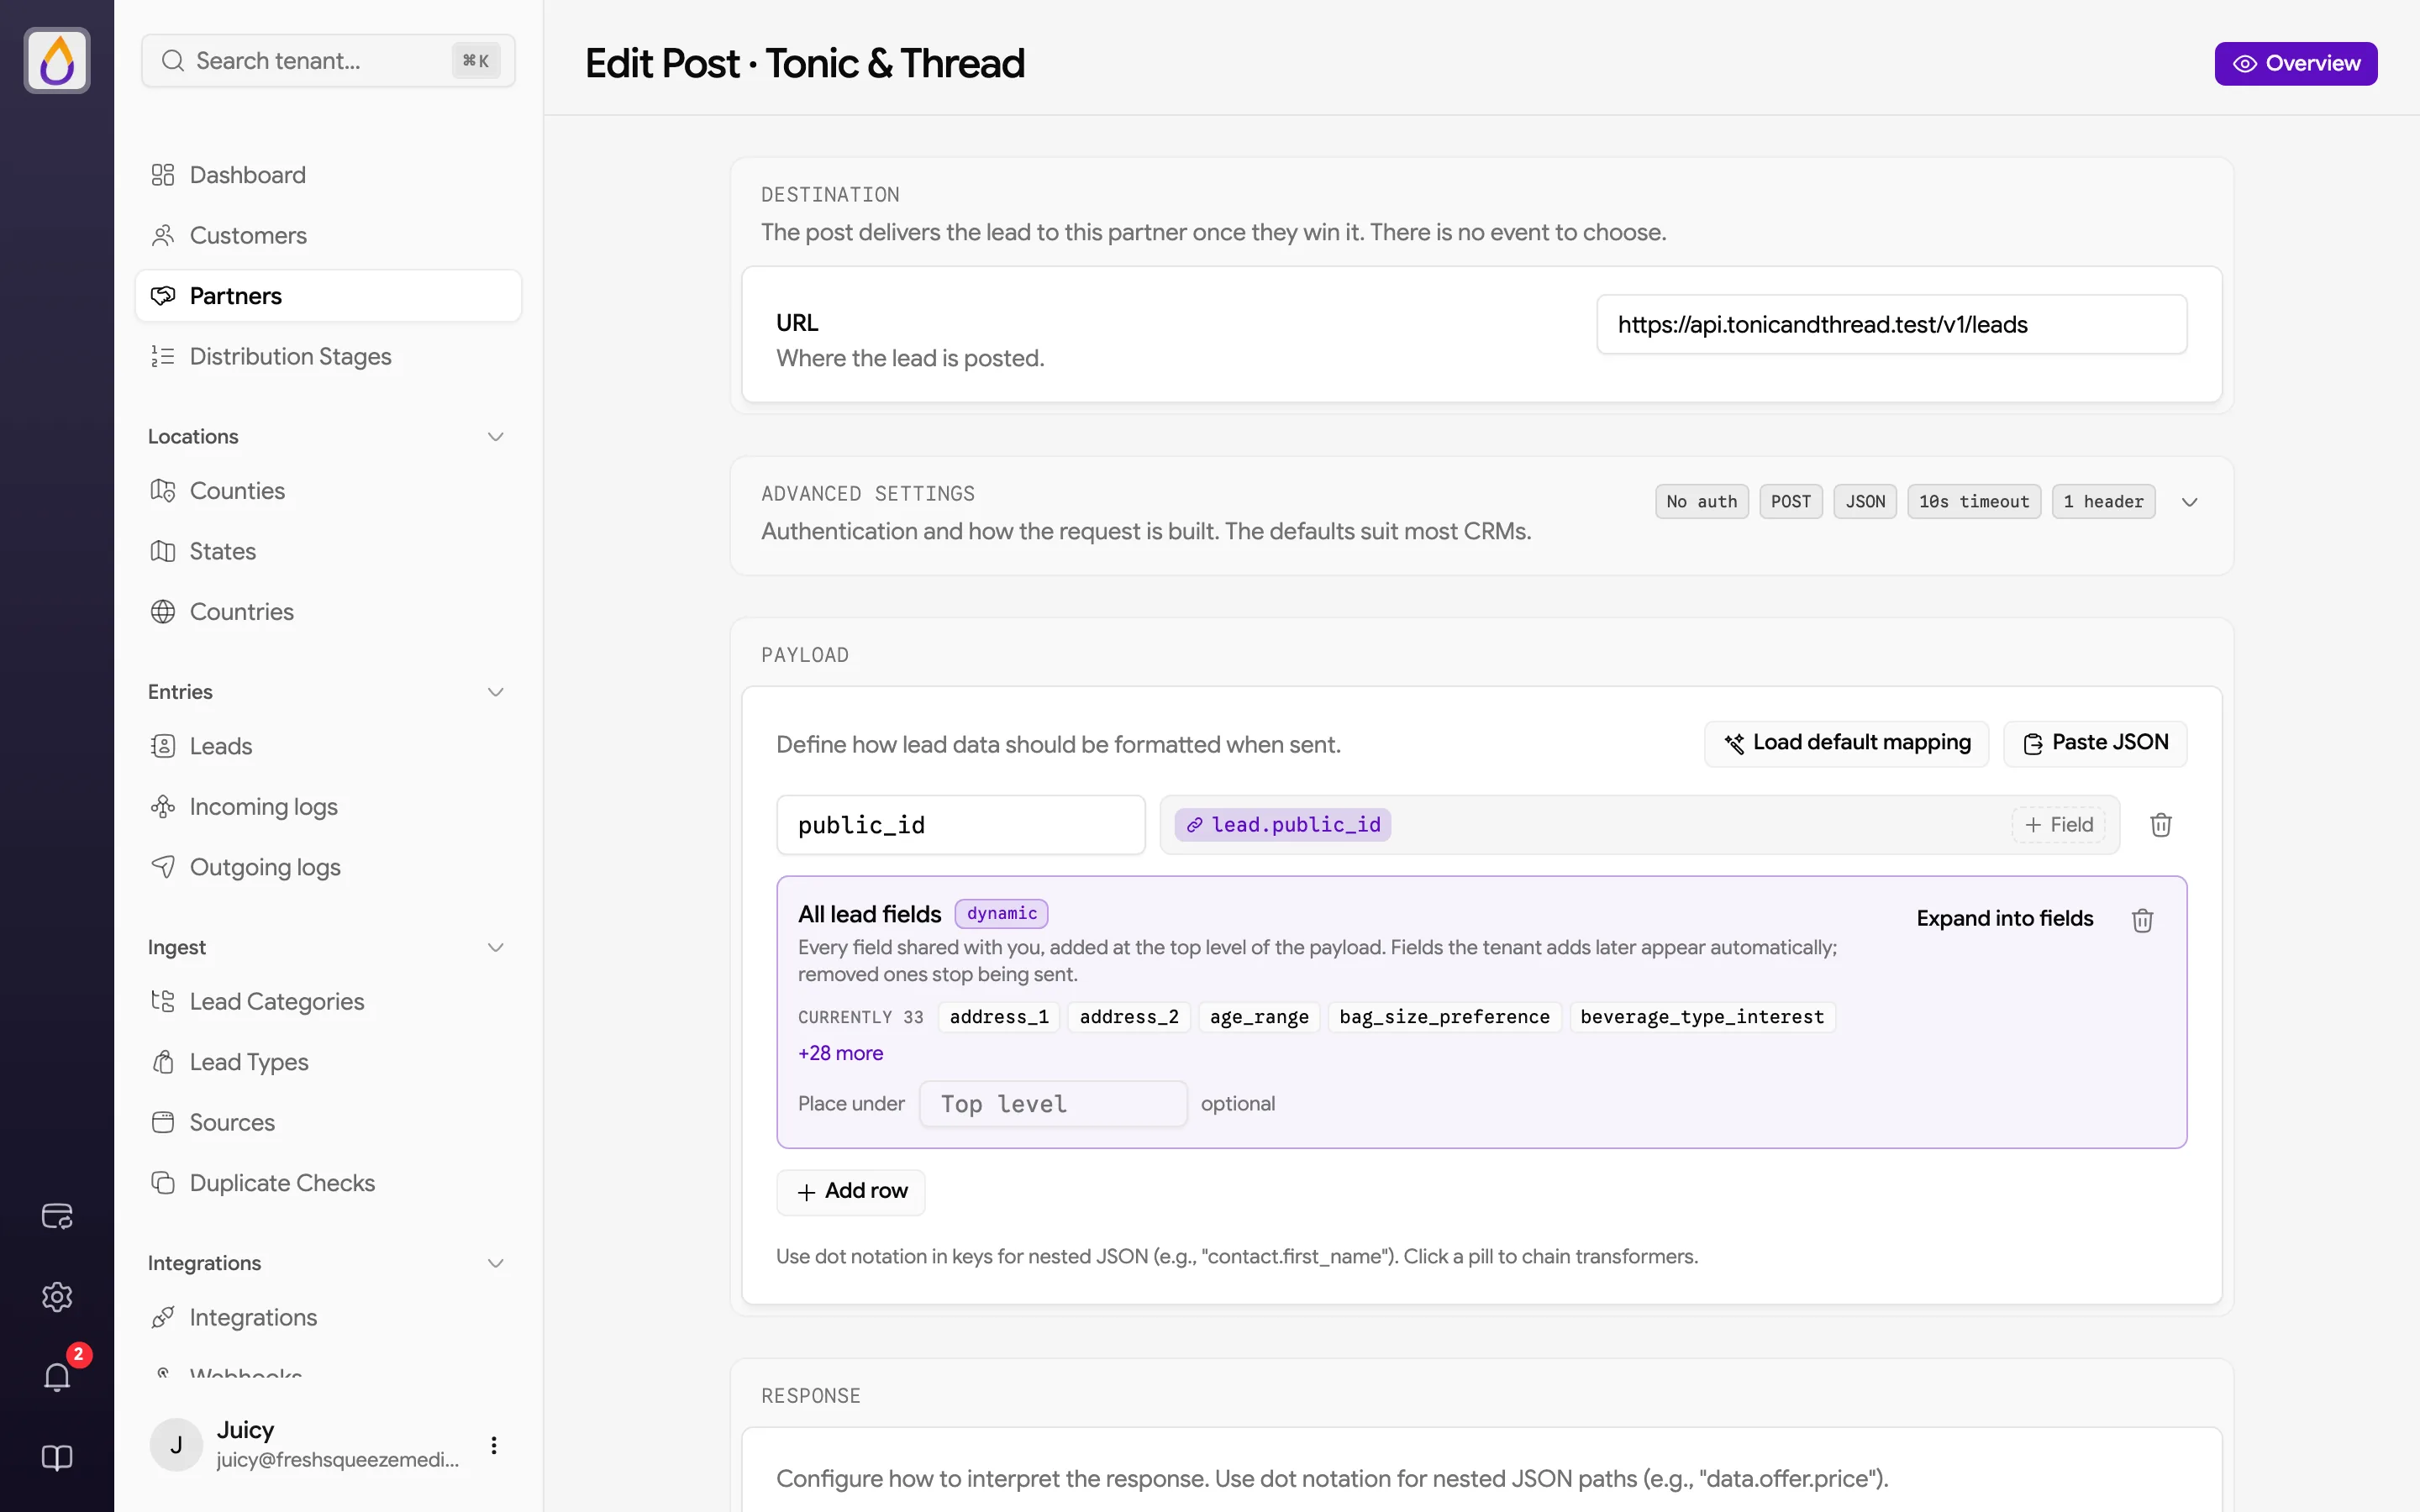Viewport: 2420px width, 1512px height.
Task: Go to Customers page
Action: pyautogui.click(x=328, y=235)
